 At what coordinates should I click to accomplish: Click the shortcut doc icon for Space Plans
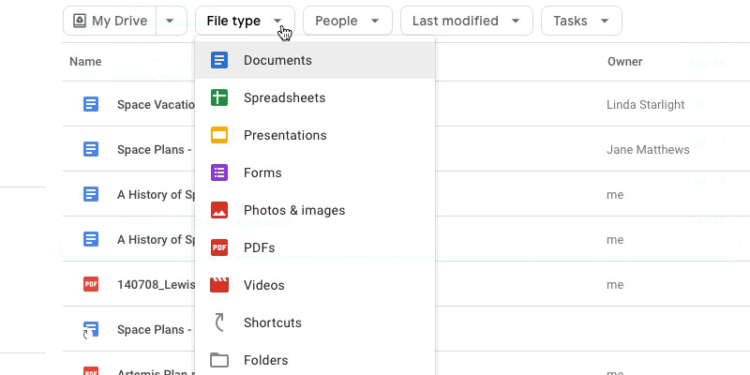point(90,330)
